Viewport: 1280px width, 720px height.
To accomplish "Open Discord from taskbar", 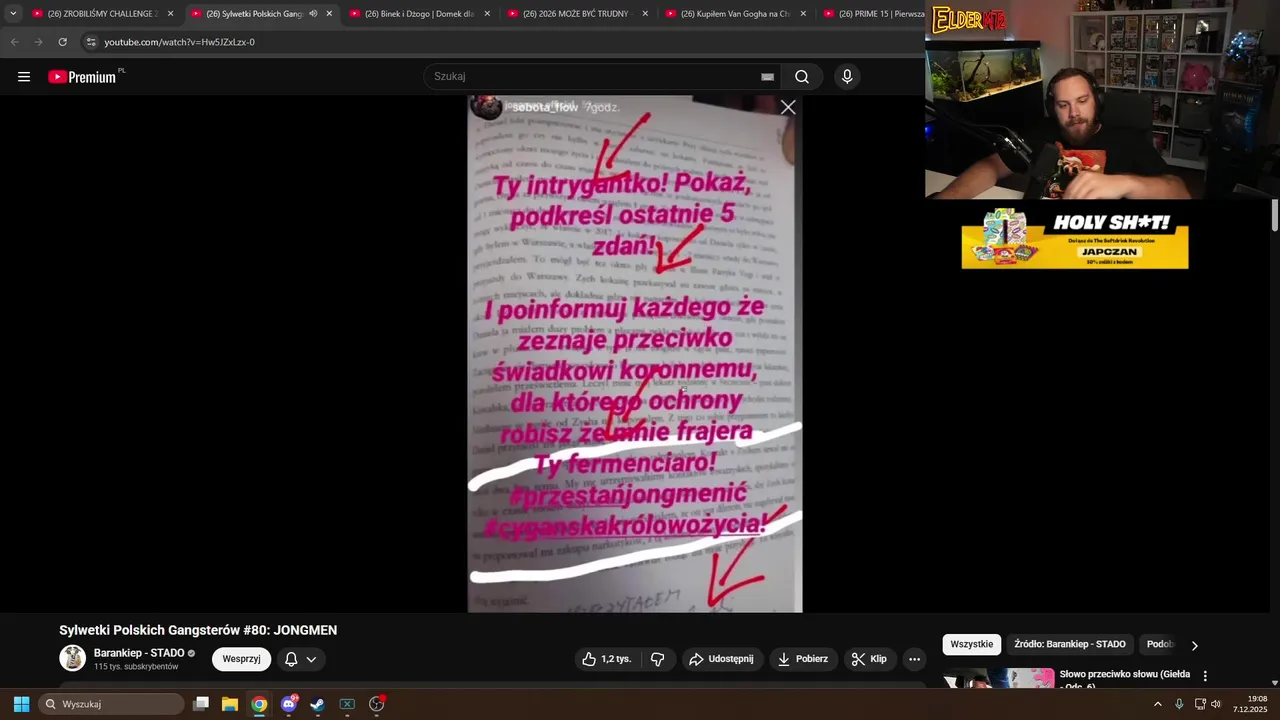I will coord(289,704).
